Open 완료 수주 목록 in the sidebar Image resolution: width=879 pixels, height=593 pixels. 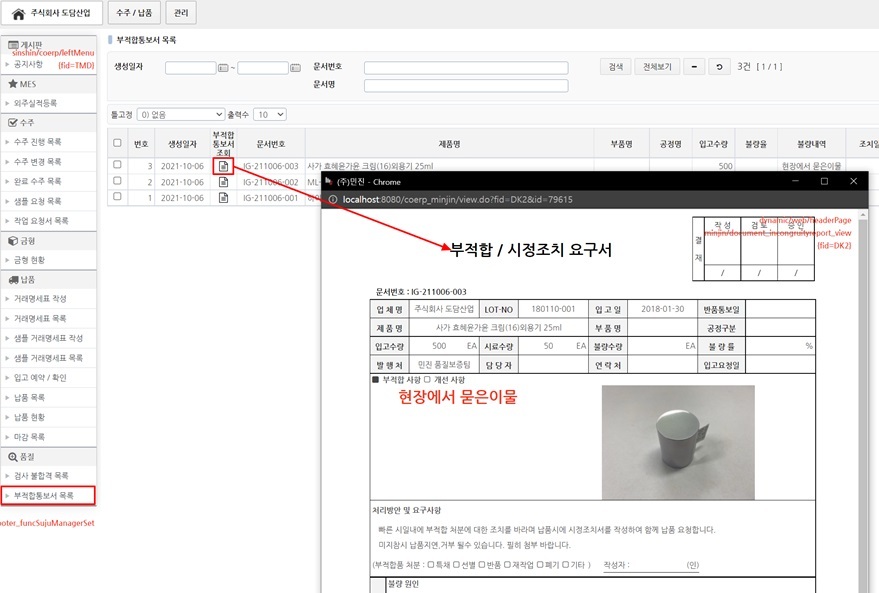38,181
